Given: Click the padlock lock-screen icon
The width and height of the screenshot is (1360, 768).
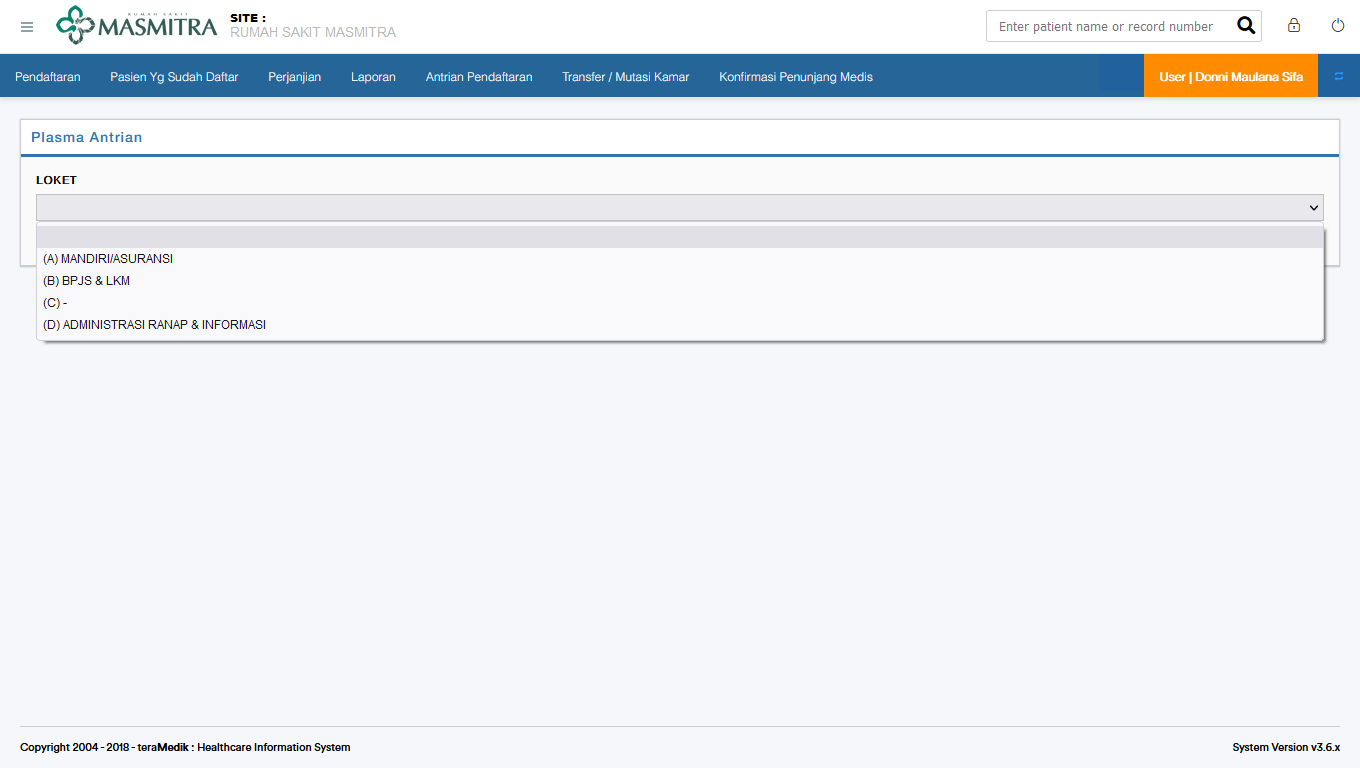Looking at the screenshot, I should pos(1294,26).
